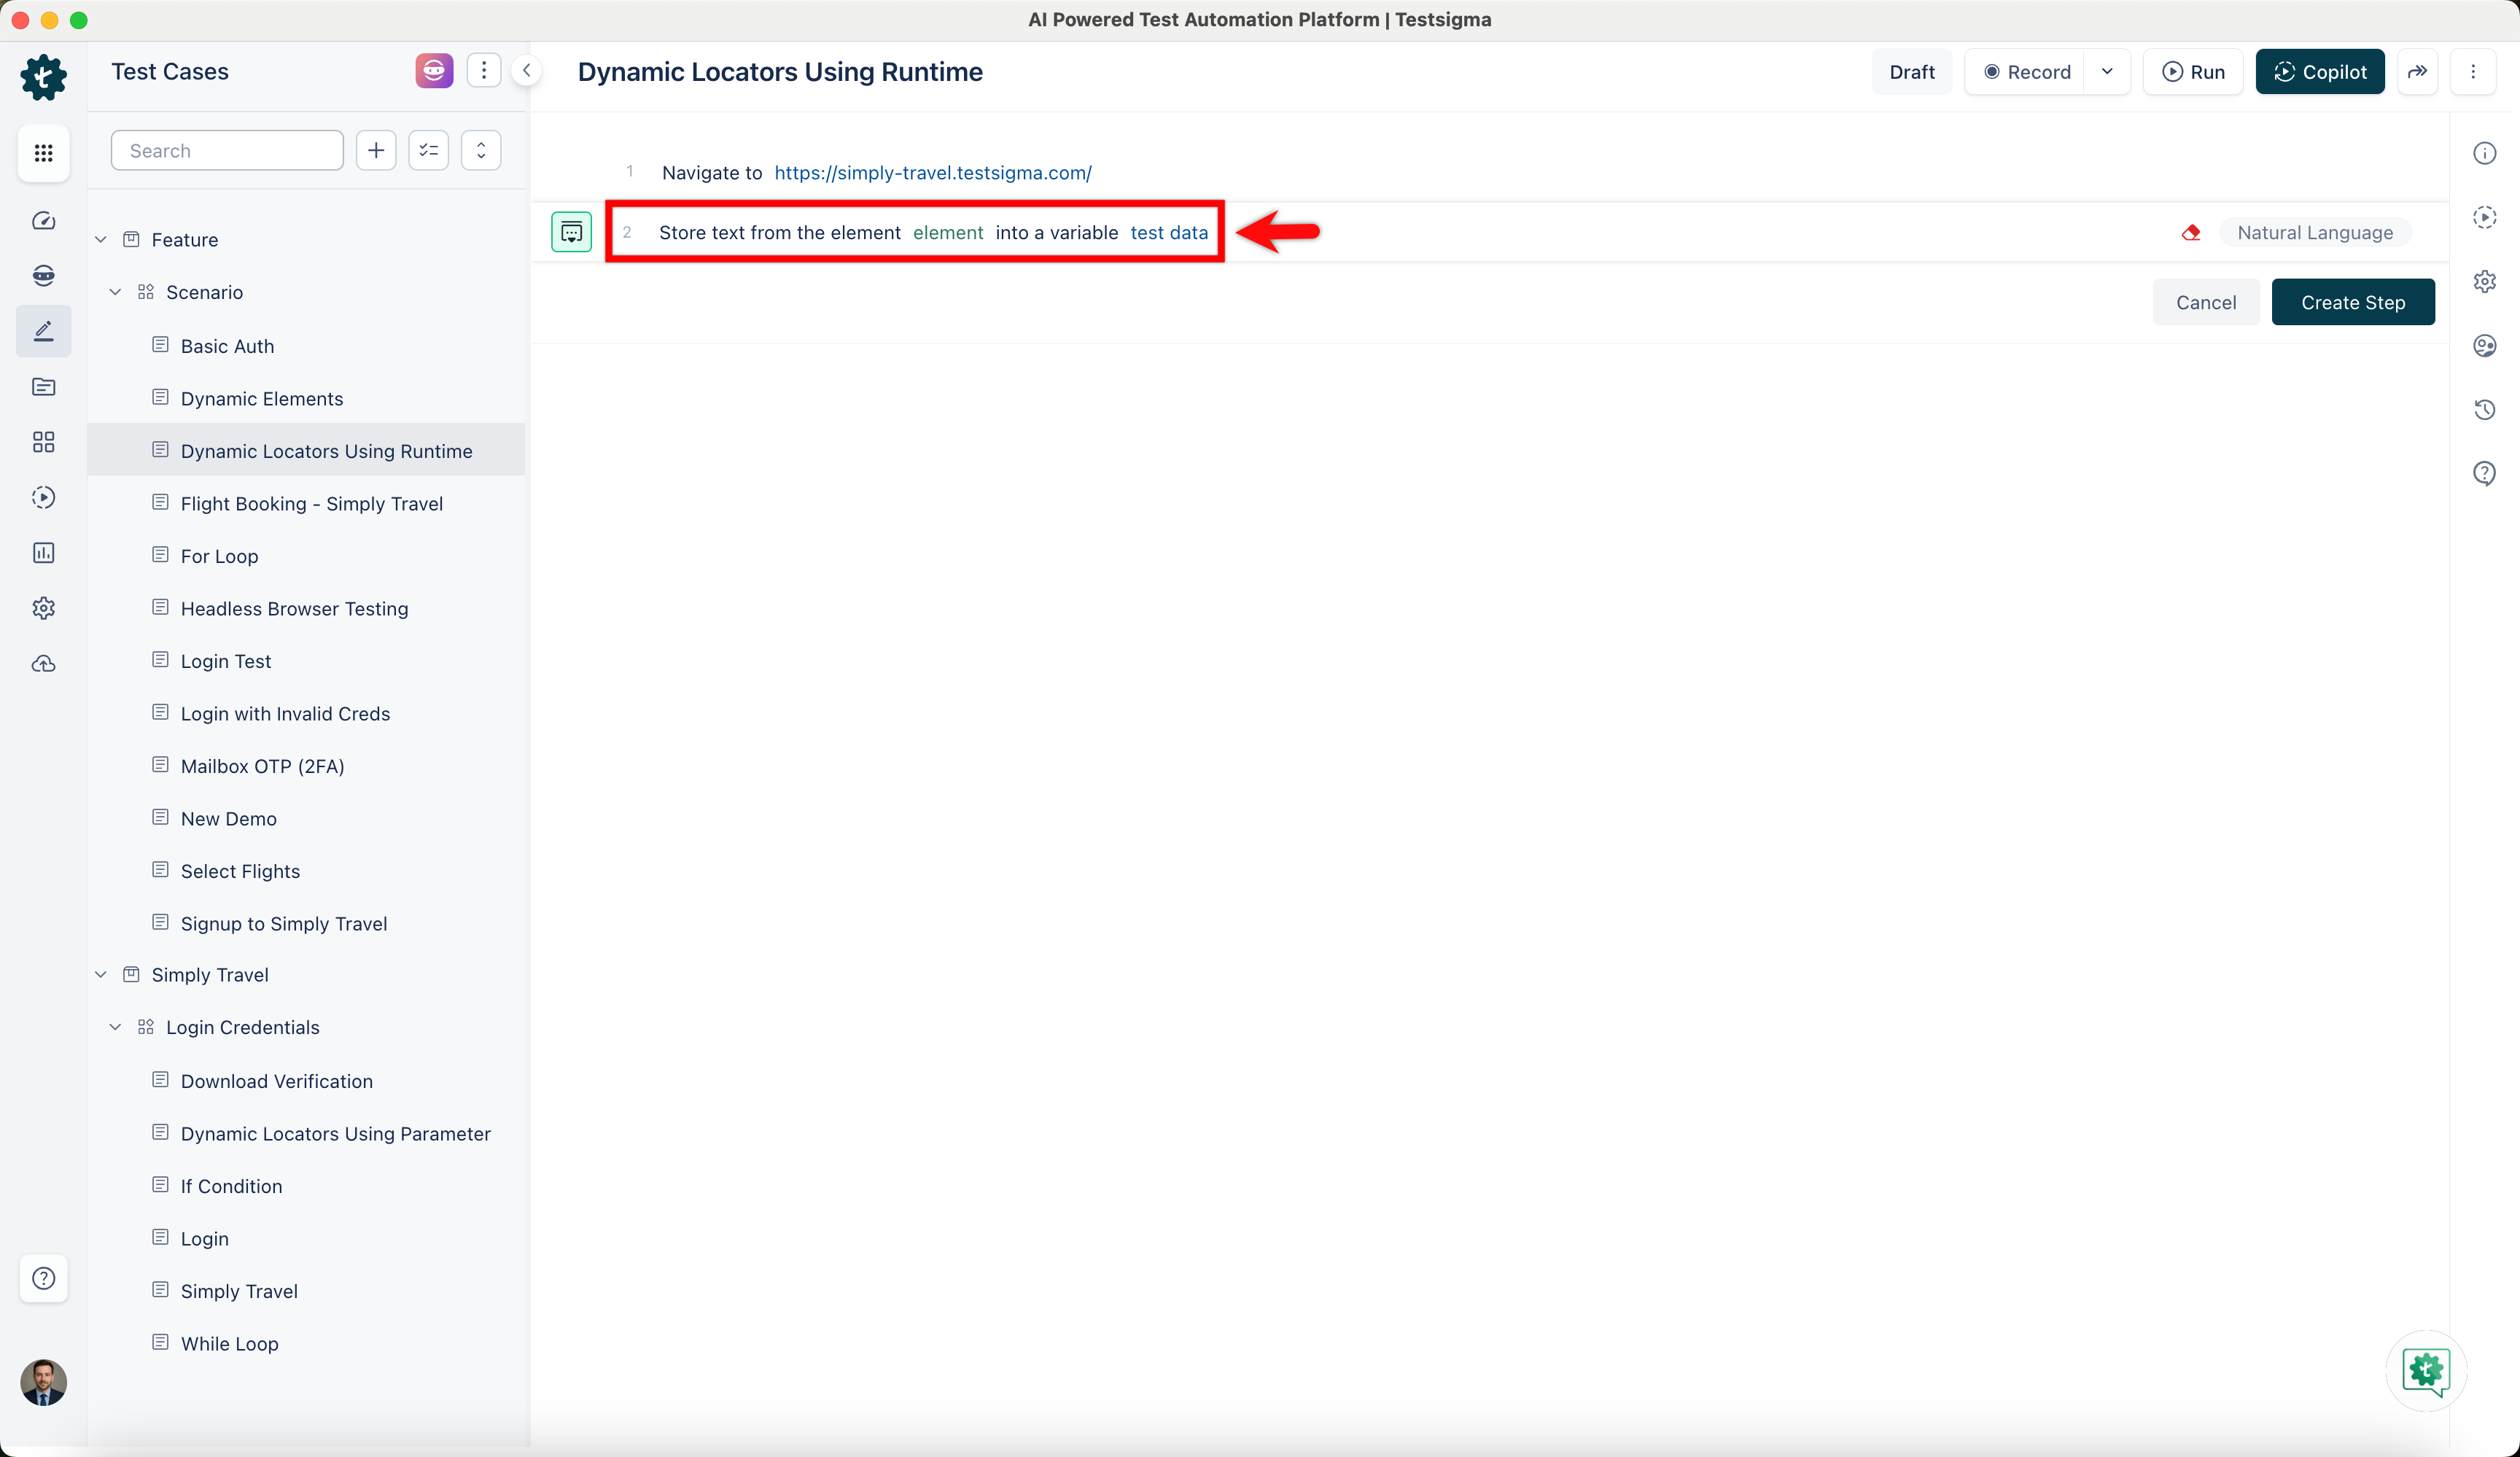Open the Record options dropdown arrow
This screenshot has width=2520, height=1457.
2107,72
